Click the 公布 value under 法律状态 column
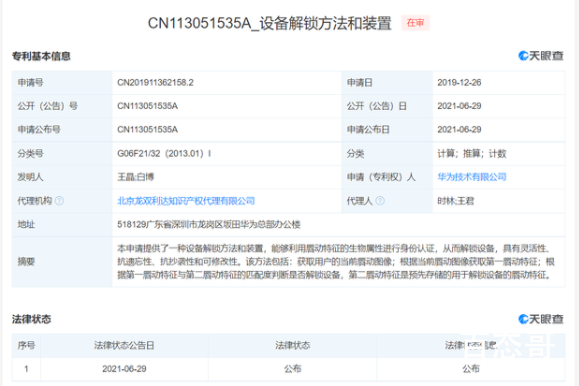579x386 pixels. (x=292, y=369)
